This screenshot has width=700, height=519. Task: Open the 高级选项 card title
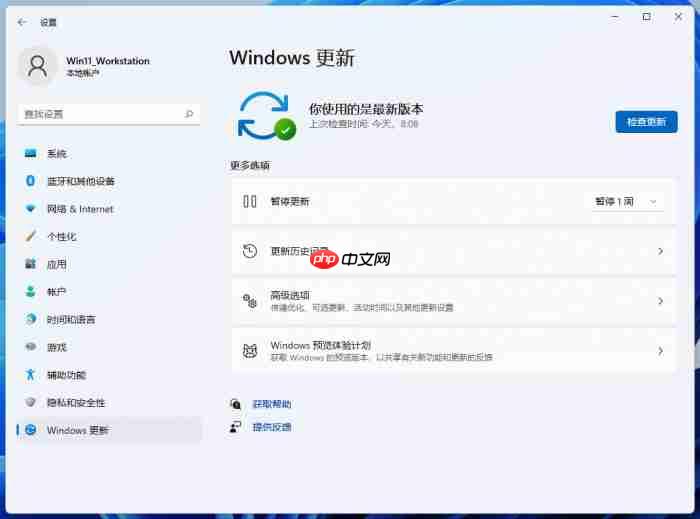tap(290, 295)
